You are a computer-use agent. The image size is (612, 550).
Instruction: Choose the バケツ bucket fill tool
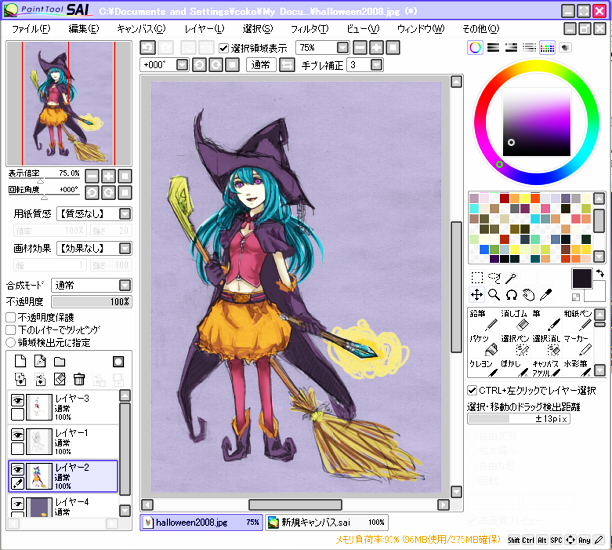pos(483,345)
